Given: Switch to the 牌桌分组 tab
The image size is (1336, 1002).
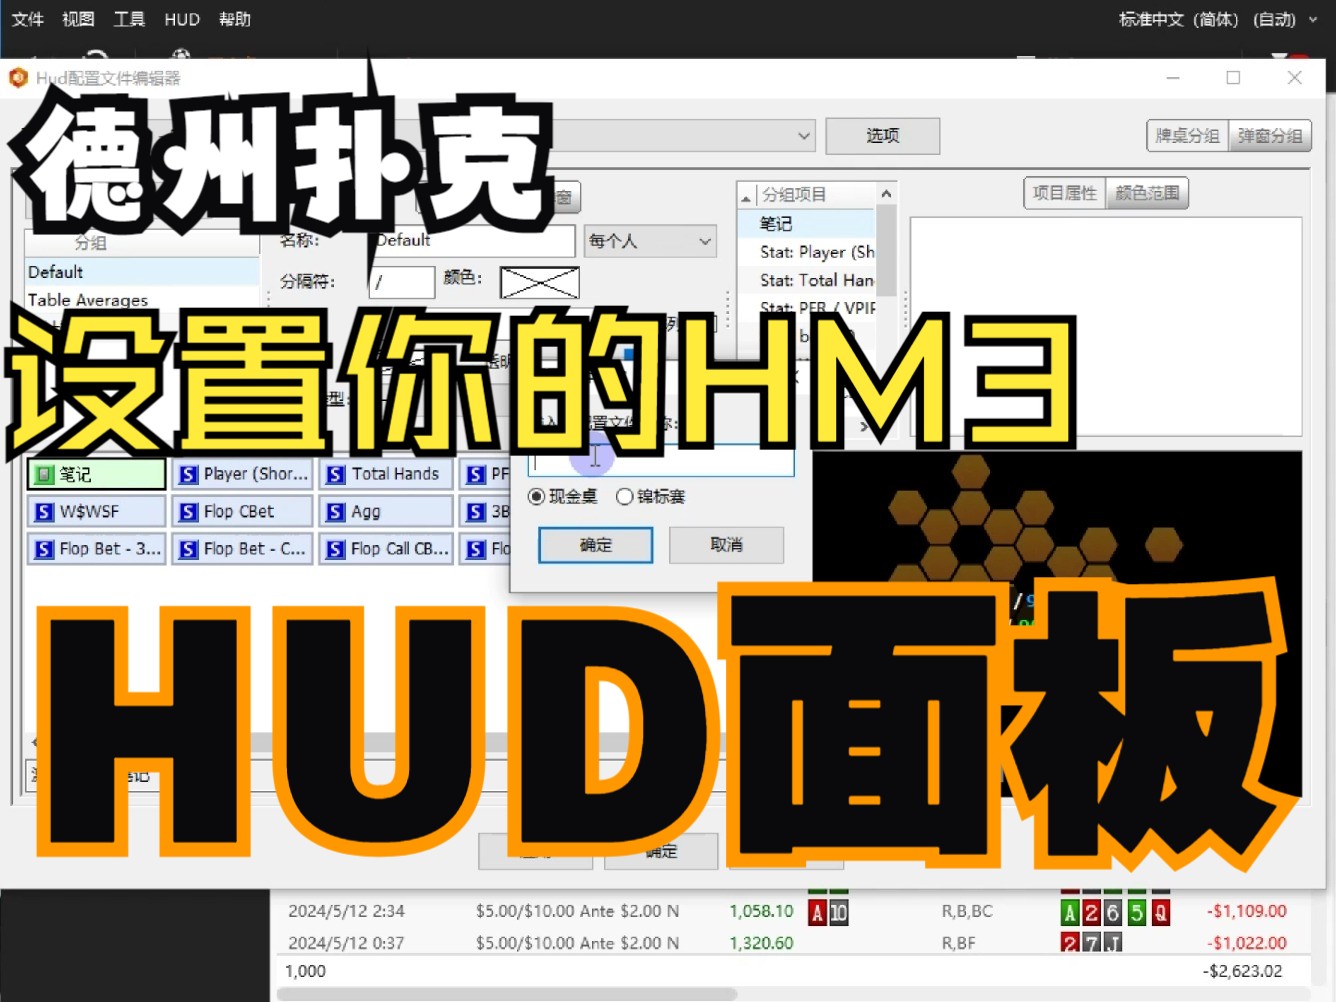Looking at the screenshot, I should point(1187,136).
